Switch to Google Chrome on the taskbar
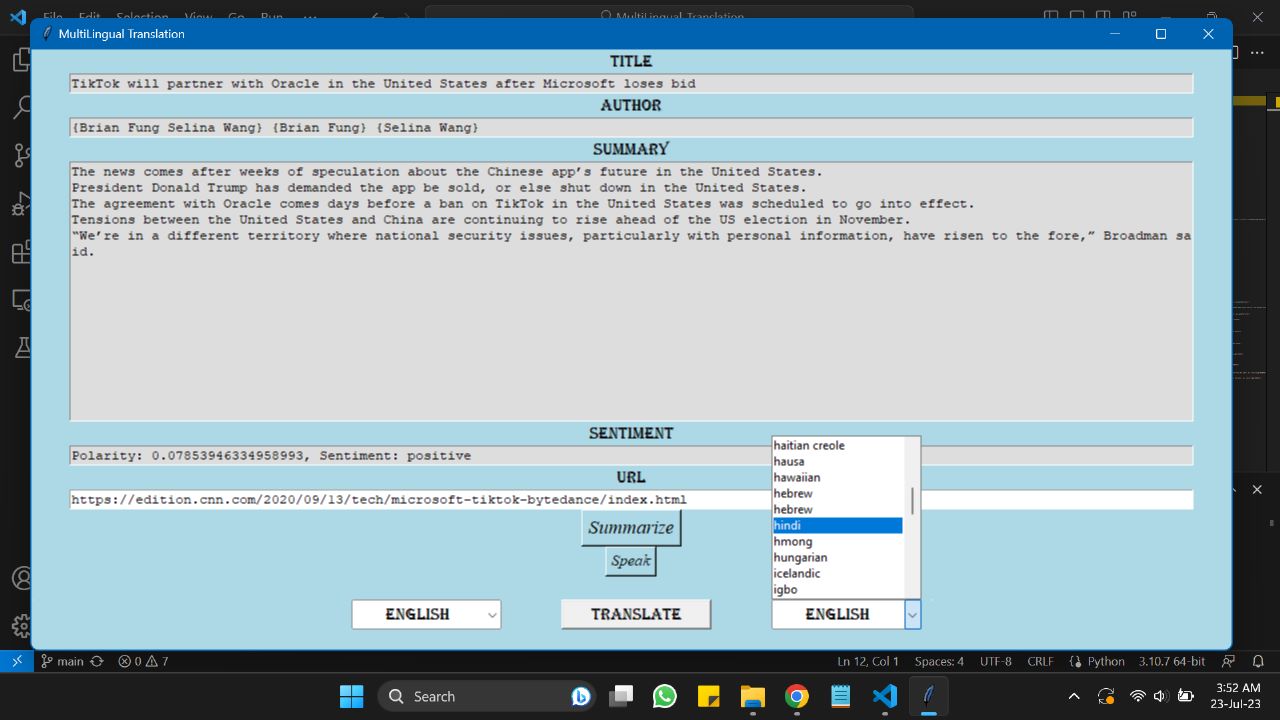 pos(796,696)
